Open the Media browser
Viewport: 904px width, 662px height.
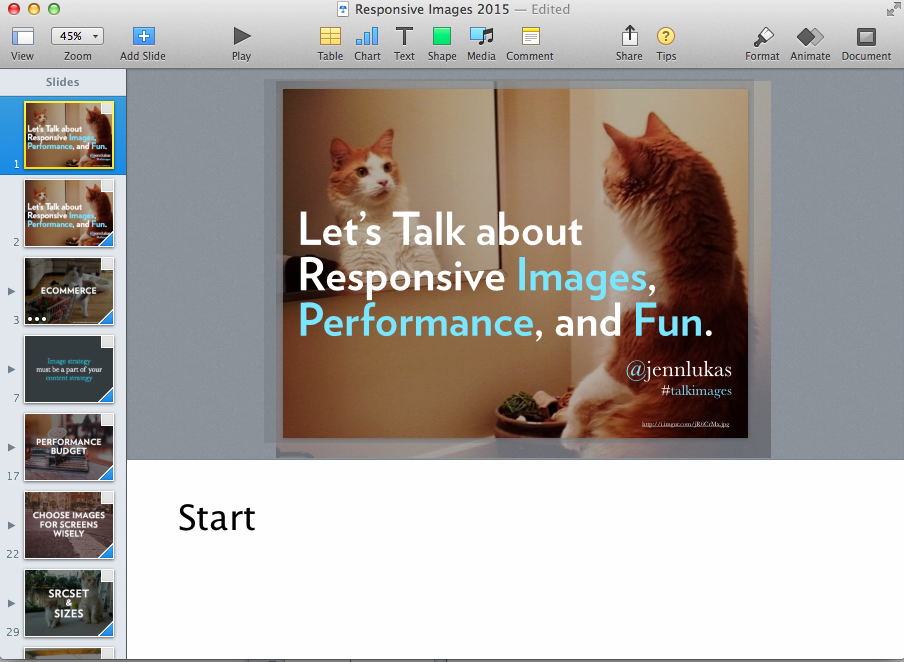point(482,37)
